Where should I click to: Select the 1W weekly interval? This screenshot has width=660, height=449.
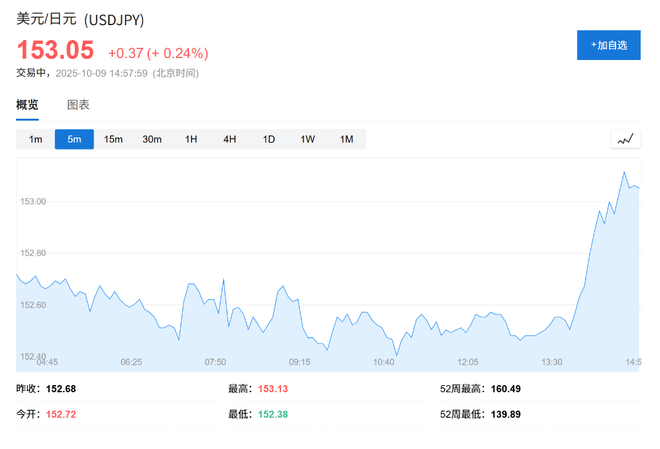click(308, 139)
